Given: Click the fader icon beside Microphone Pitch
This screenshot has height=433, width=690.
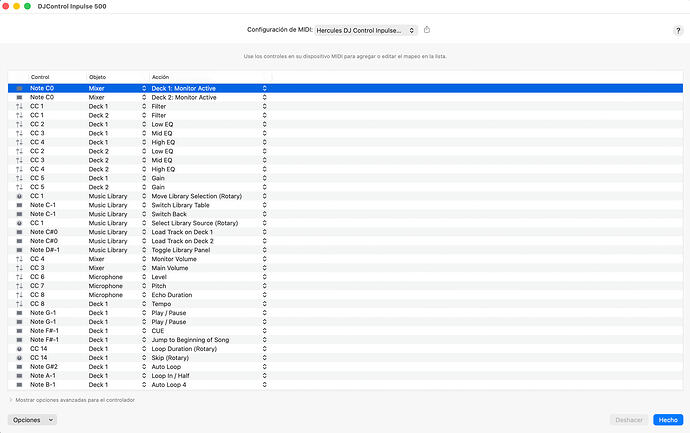Looking at the screenshot, I should [19, 286].
